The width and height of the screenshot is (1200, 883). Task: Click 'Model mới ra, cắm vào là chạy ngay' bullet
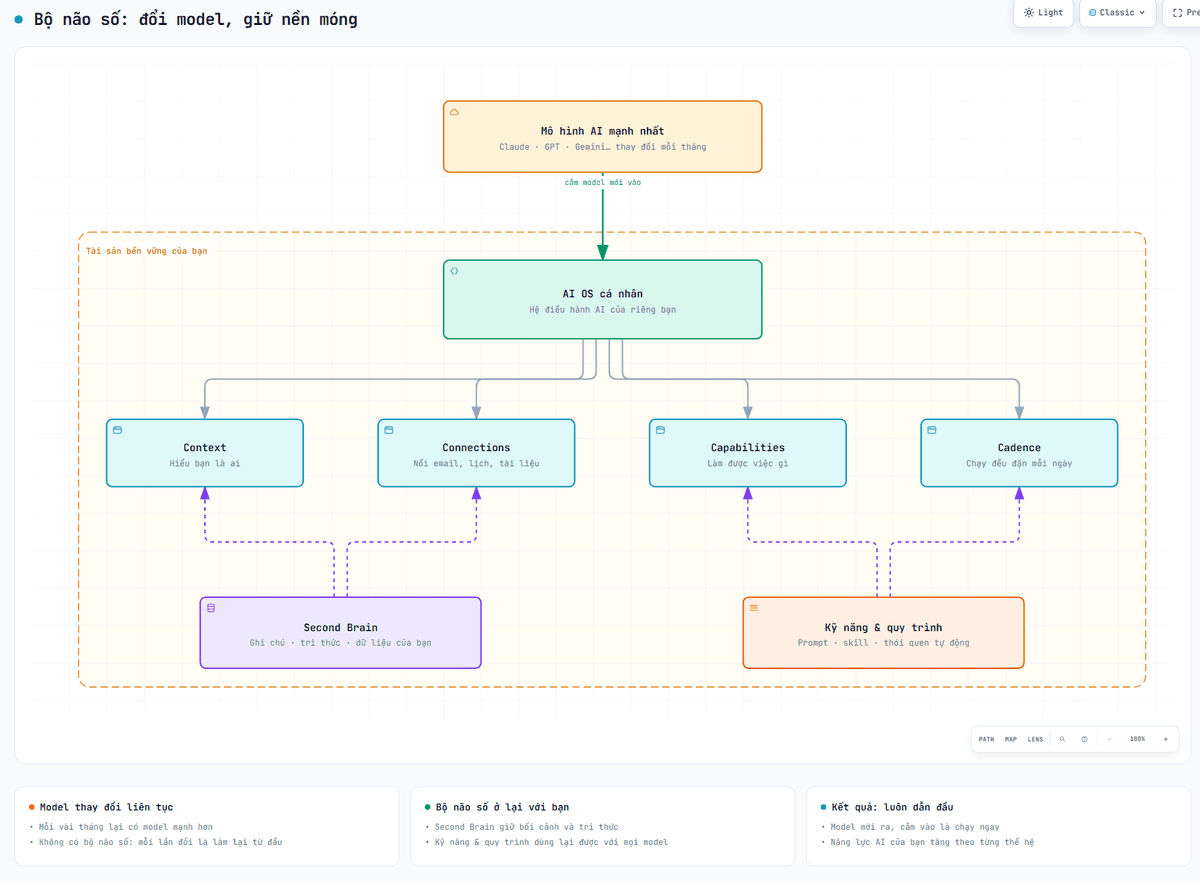pos(915,827)
